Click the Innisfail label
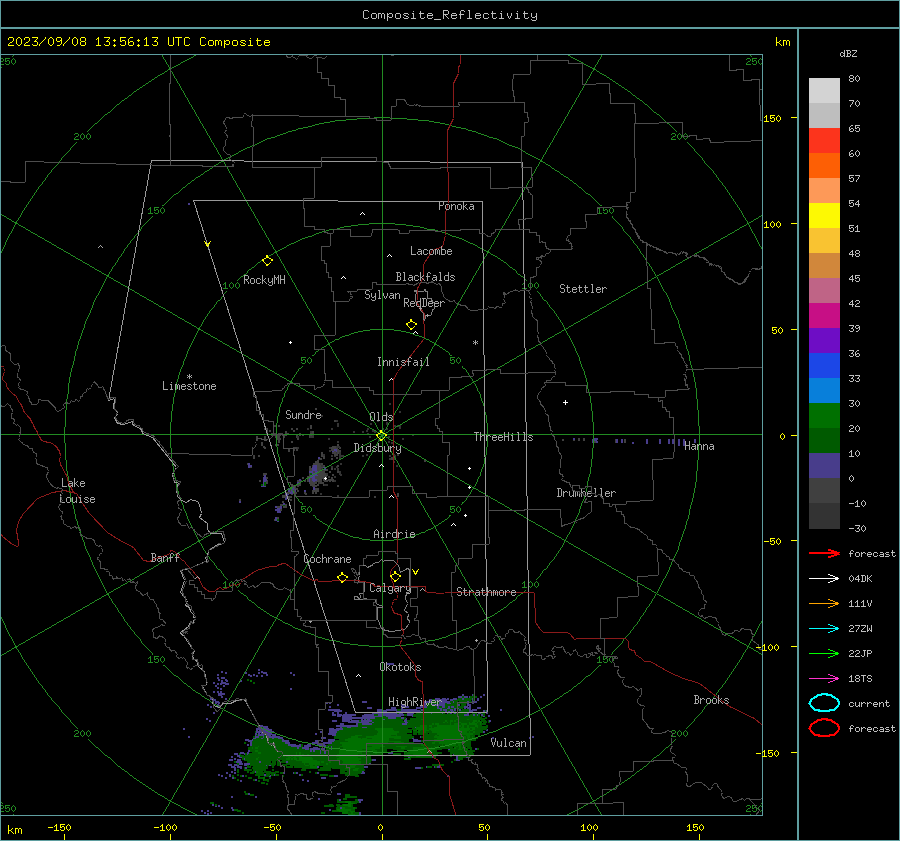The width and height of the screenshot is (900, 841). 403,362
